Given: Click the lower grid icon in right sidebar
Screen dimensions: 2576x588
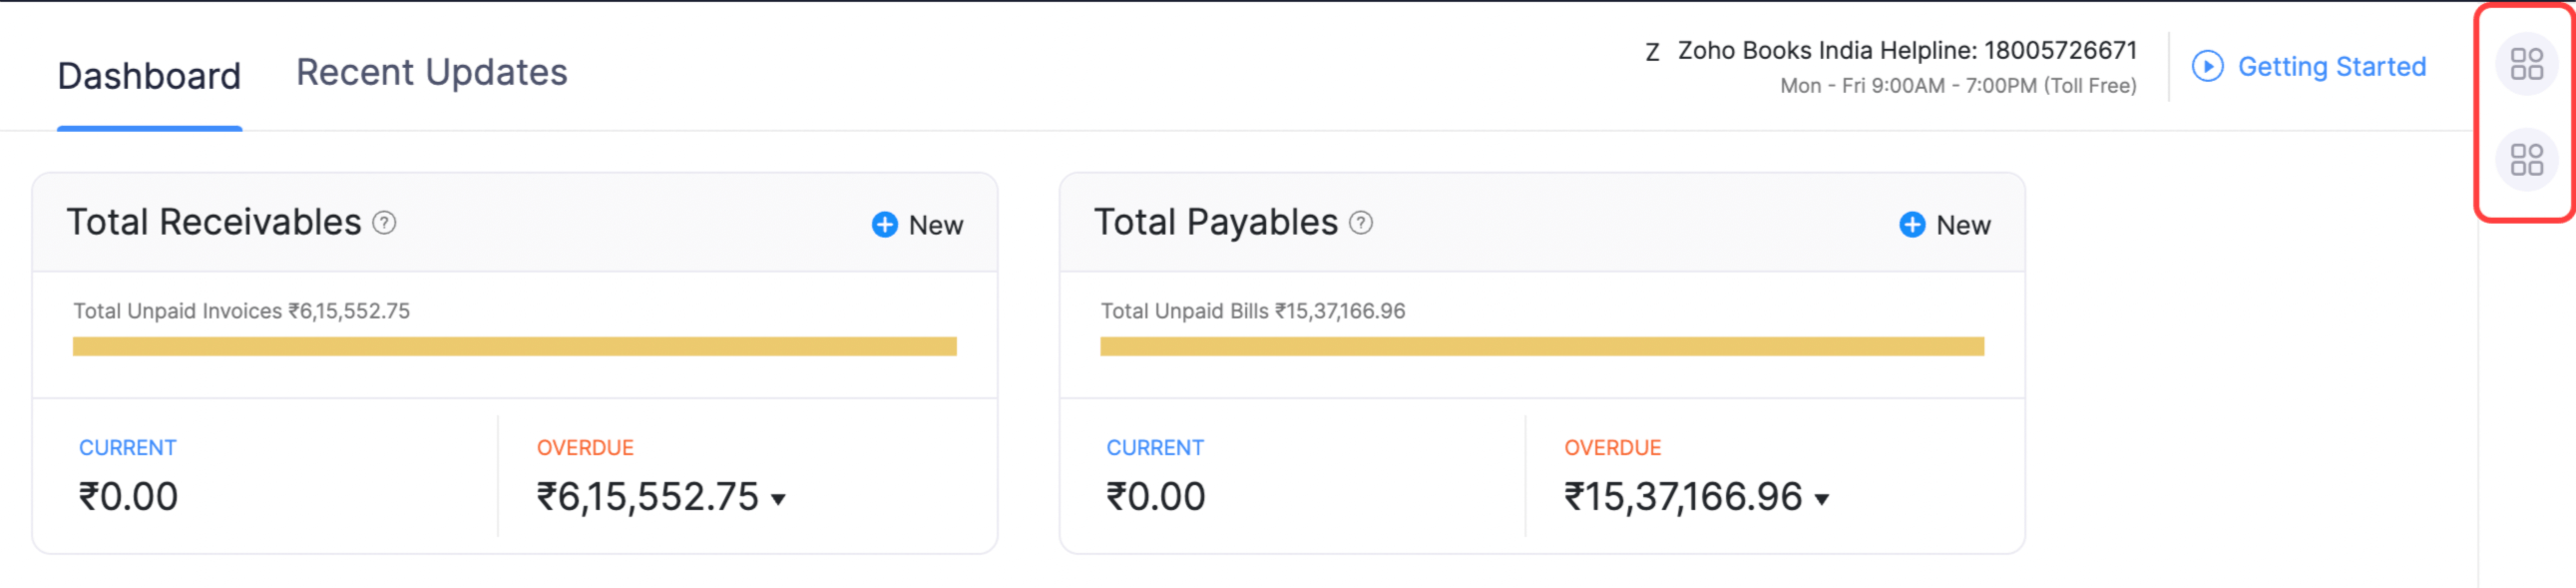Looking at the screenshot, I should (x=2526, y=160).
